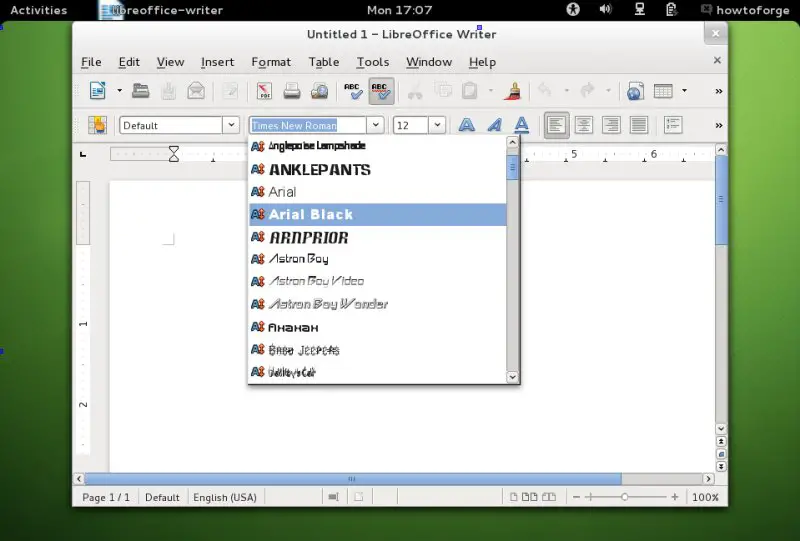
Task: Toggle Align Left
Action: coord(556,125)
